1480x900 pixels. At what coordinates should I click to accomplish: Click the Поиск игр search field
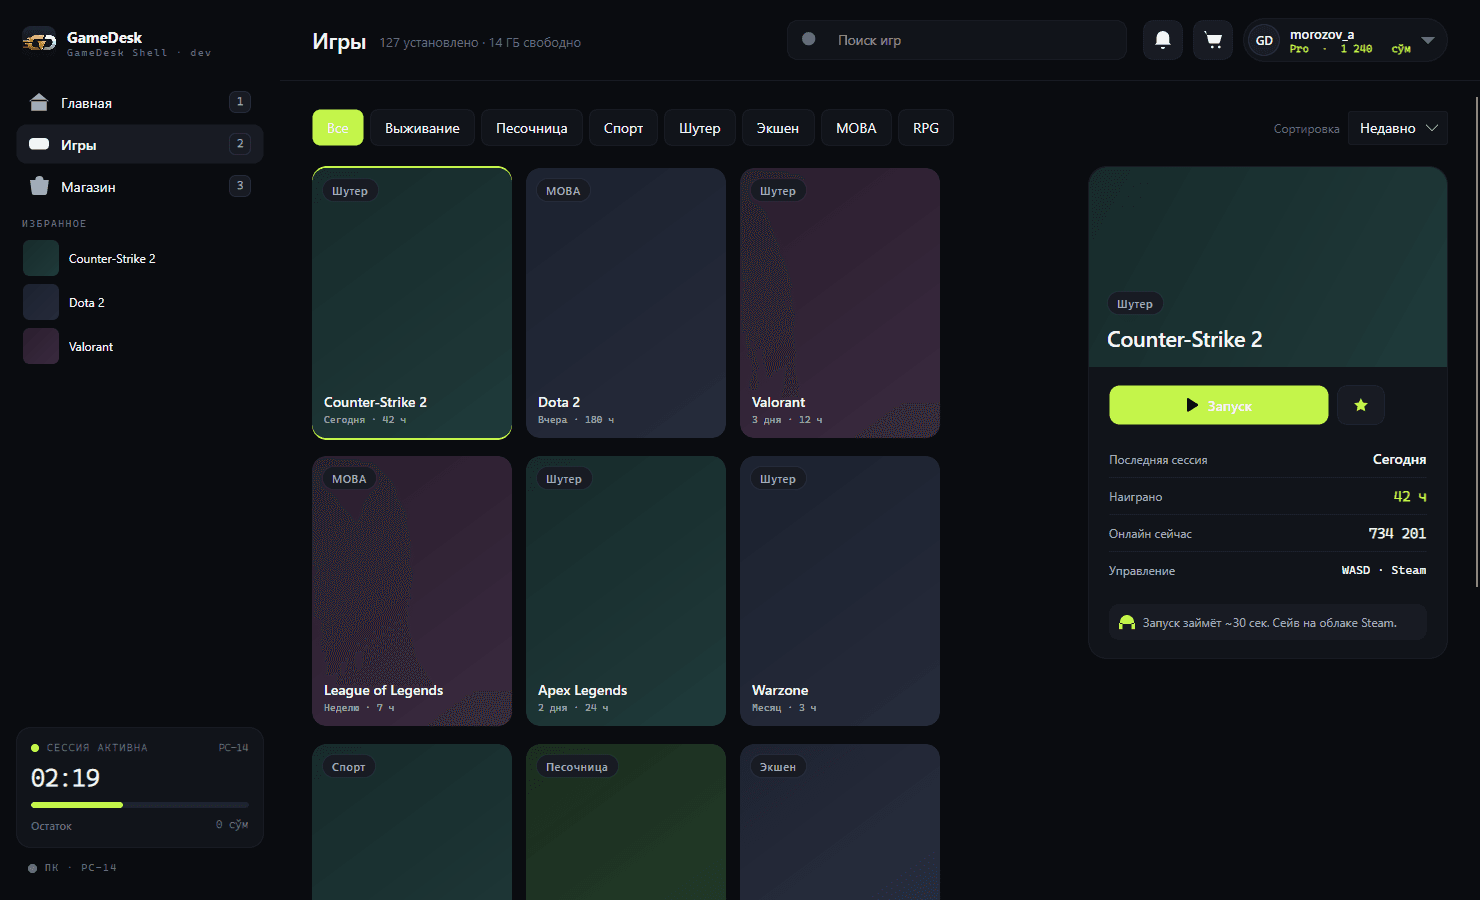pos(957,40)
